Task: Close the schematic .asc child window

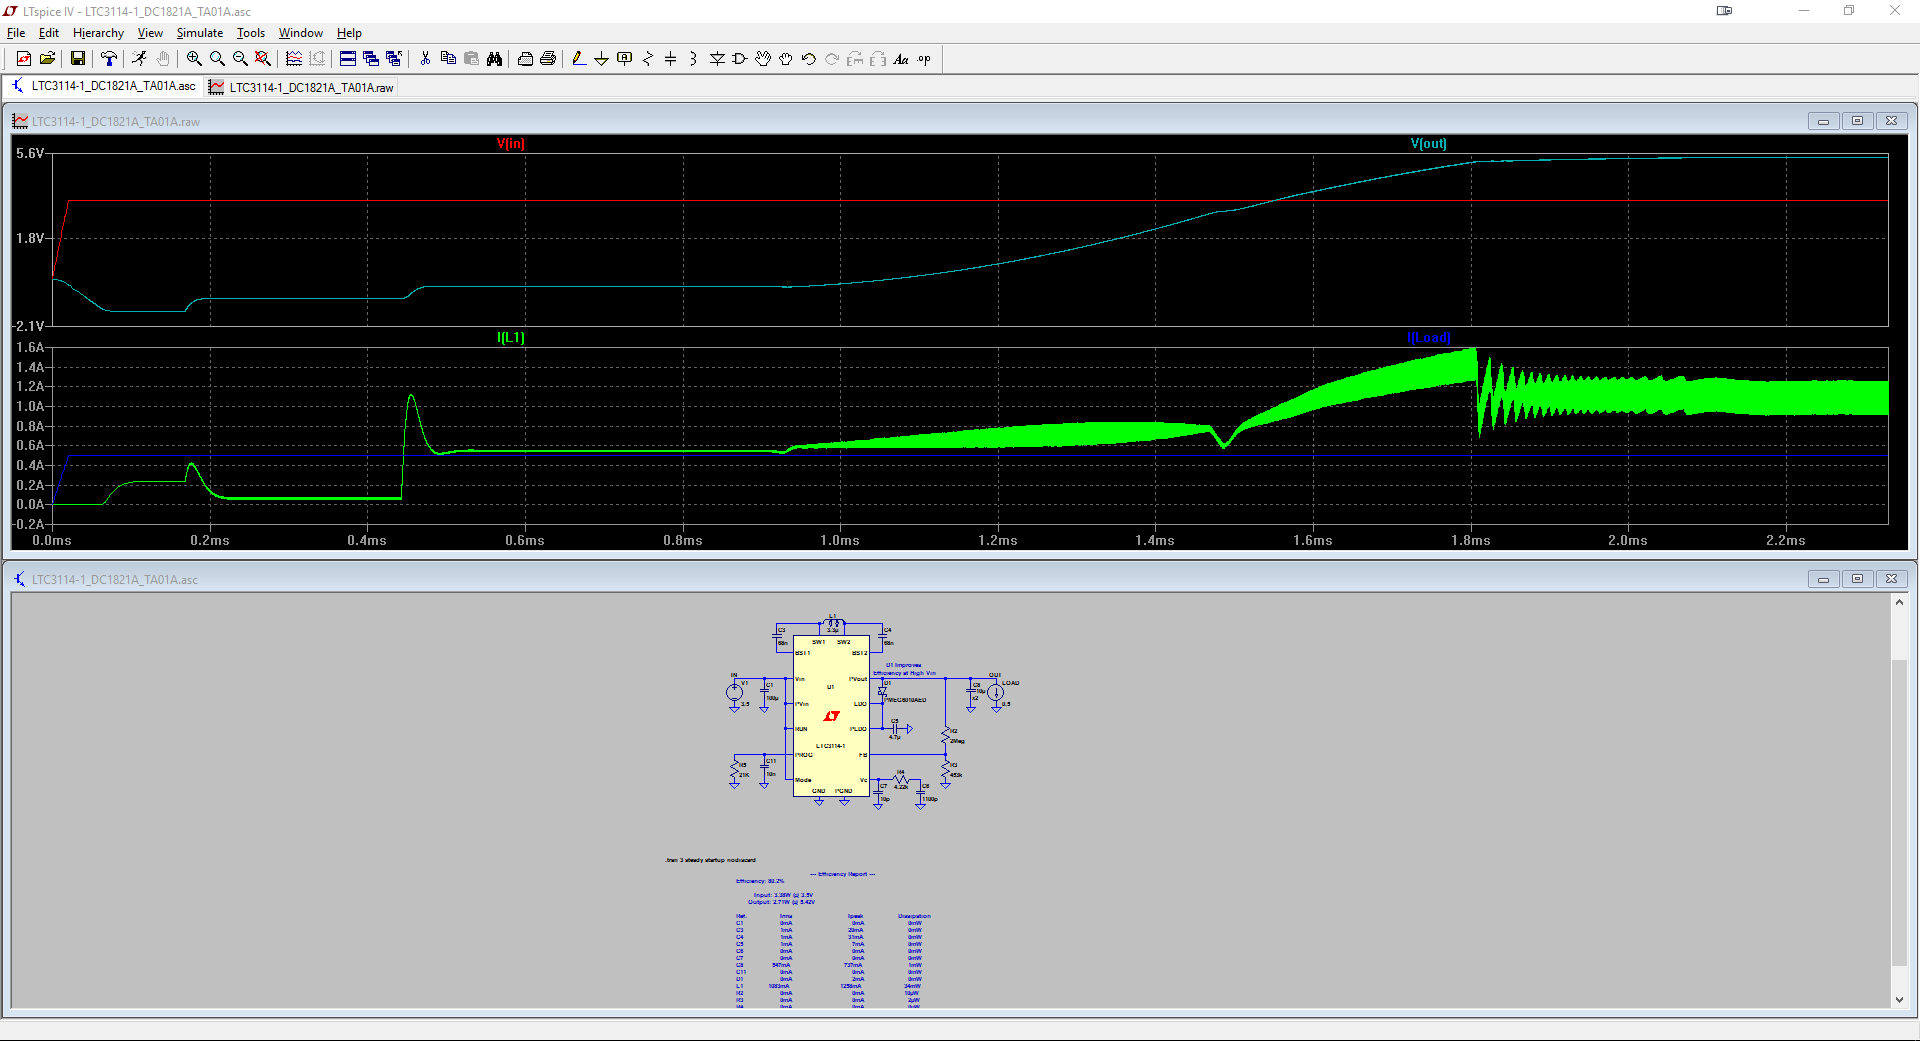Action: click(1891, 579)
